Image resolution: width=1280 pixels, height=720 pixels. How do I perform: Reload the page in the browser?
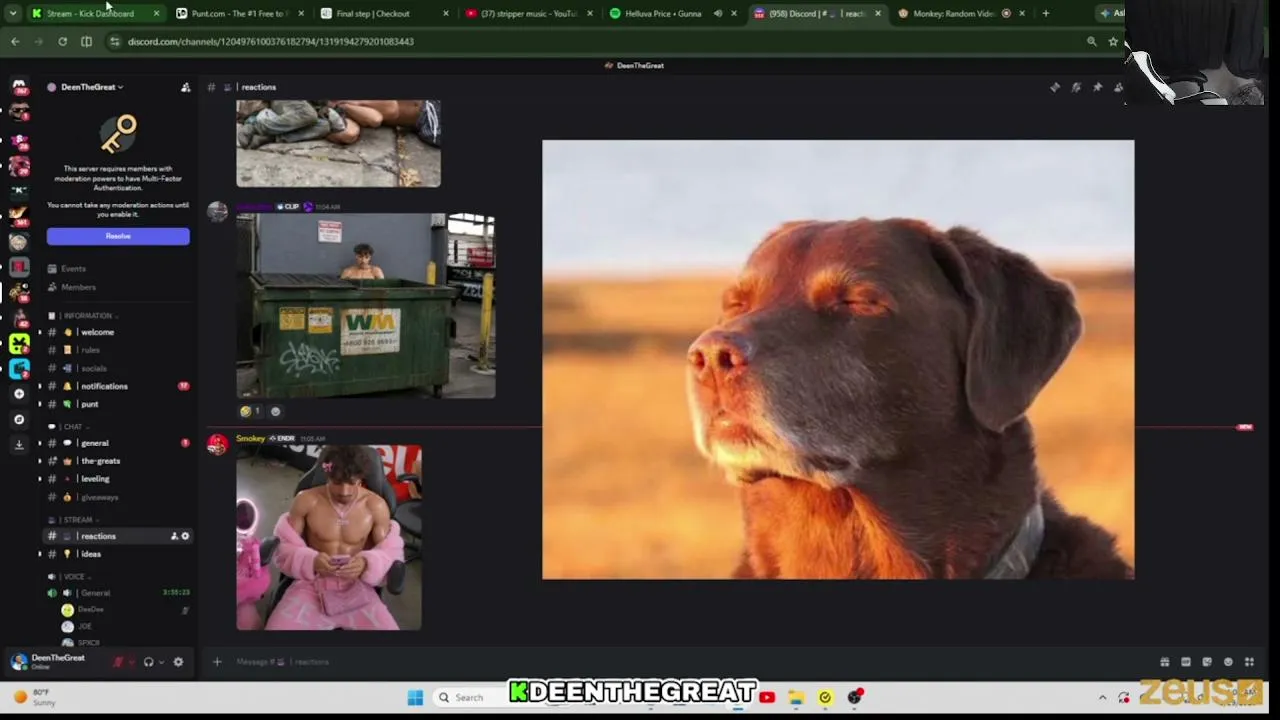62,41
